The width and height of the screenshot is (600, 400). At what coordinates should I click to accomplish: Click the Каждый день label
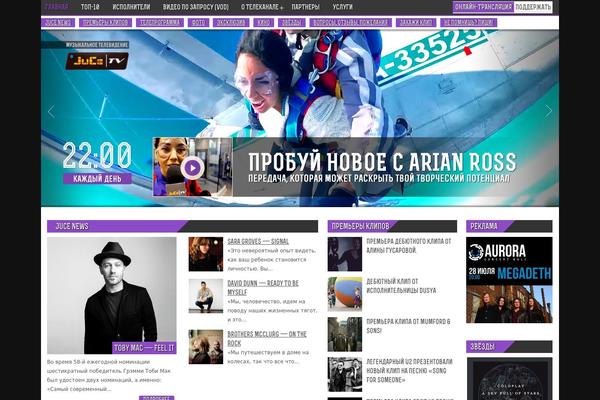(x=97, y=179)
